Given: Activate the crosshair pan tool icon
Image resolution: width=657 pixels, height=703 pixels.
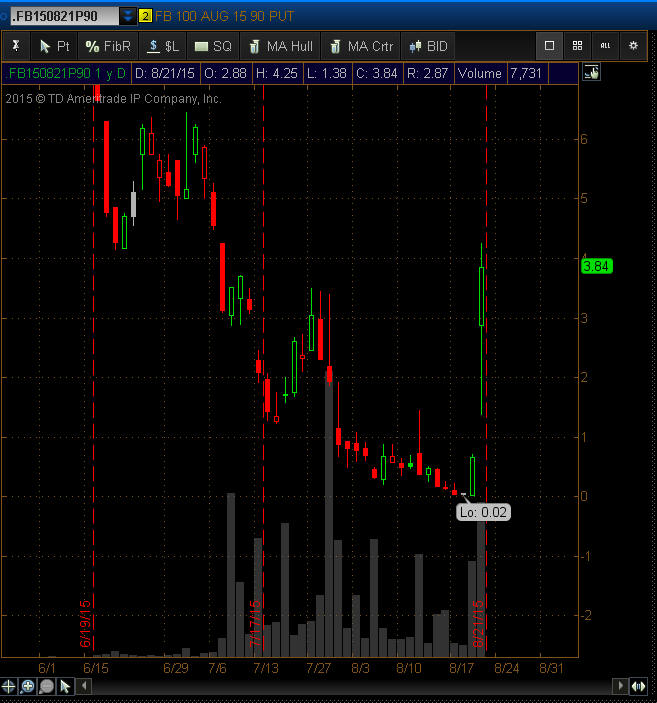Looking at the screenshot, I should [x=9, y=686].
